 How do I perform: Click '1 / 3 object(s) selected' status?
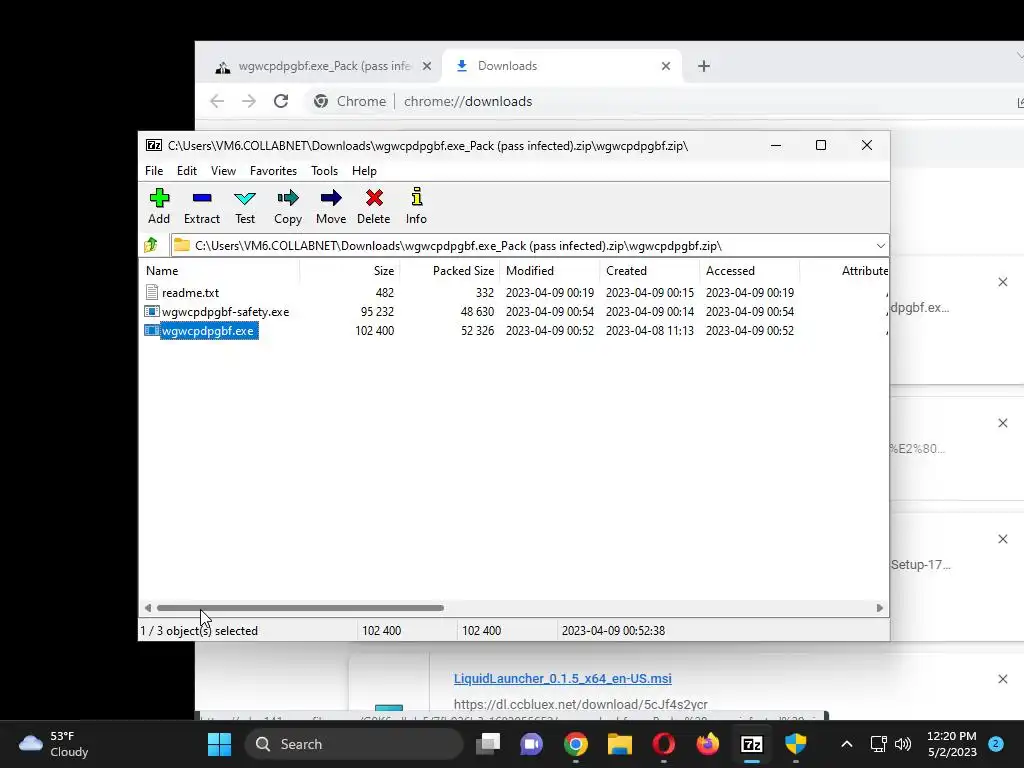point(199,631)
